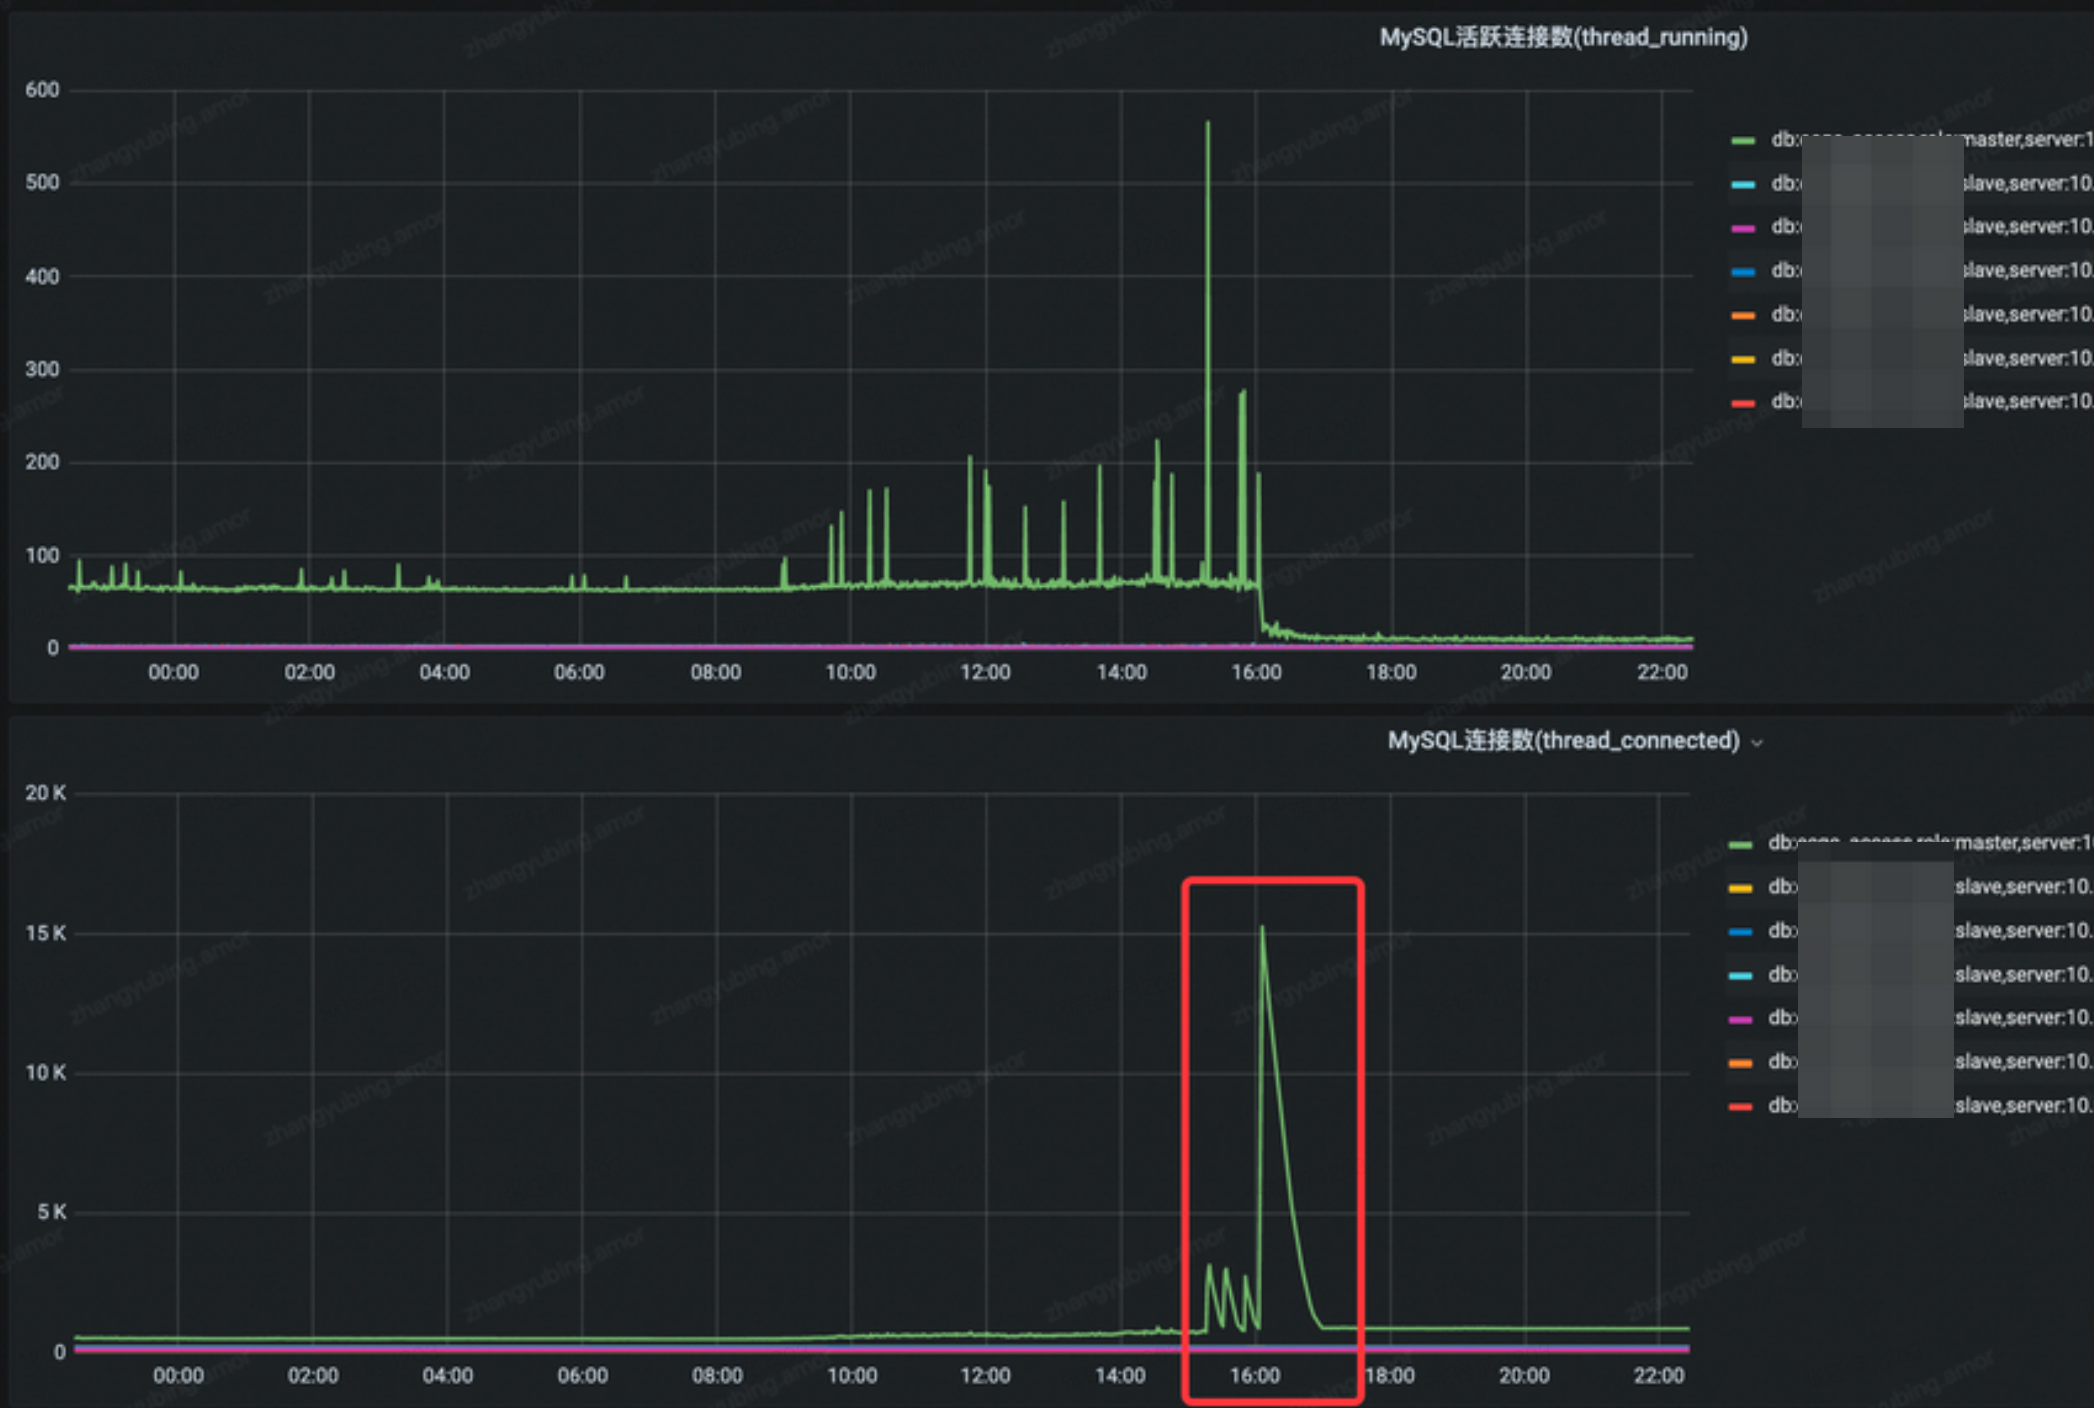Click the 15K peak in thread_connected chart
Viewport: 2094px width, 1408px height.
tap(1262, 928)
